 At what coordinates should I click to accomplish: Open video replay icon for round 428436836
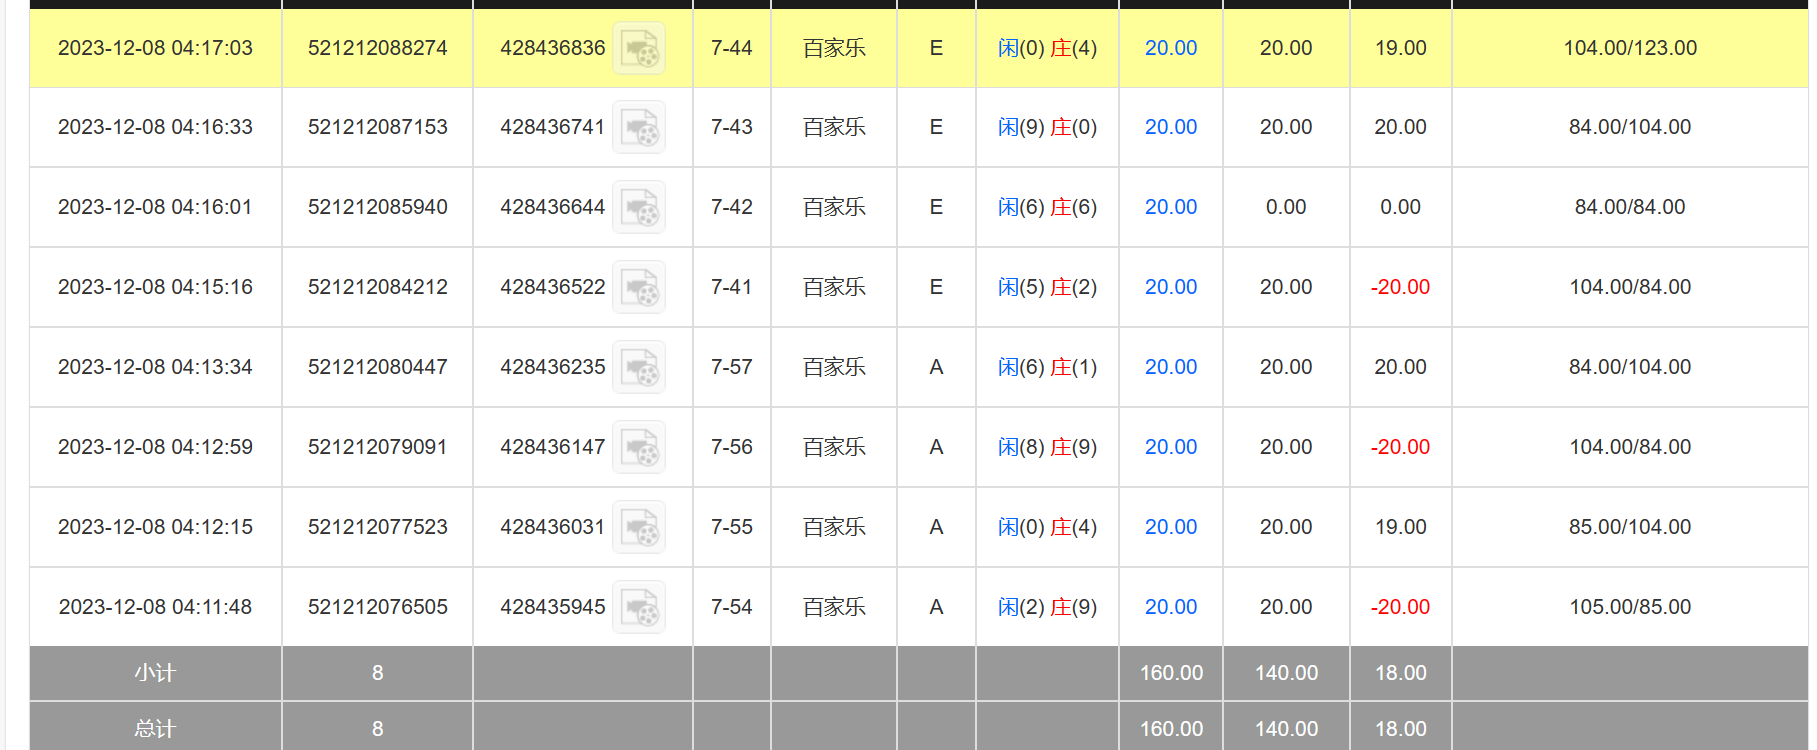(x=639, y=48)
